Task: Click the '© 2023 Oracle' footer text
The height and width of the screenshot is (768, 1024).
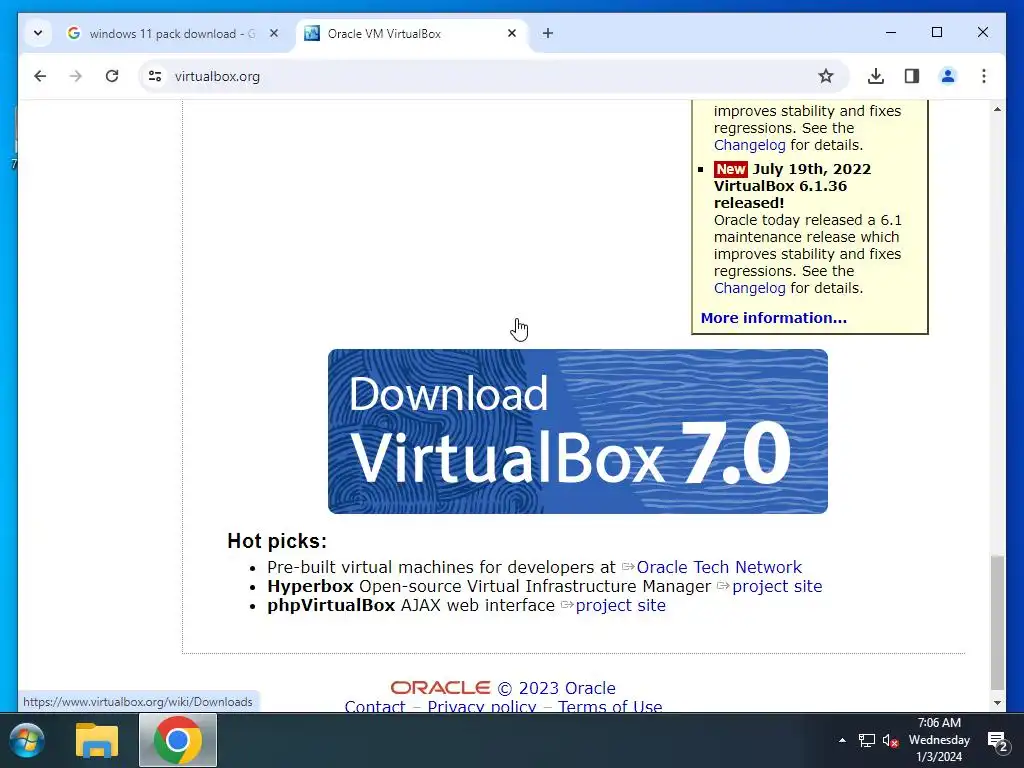Action: coord(556,688)
